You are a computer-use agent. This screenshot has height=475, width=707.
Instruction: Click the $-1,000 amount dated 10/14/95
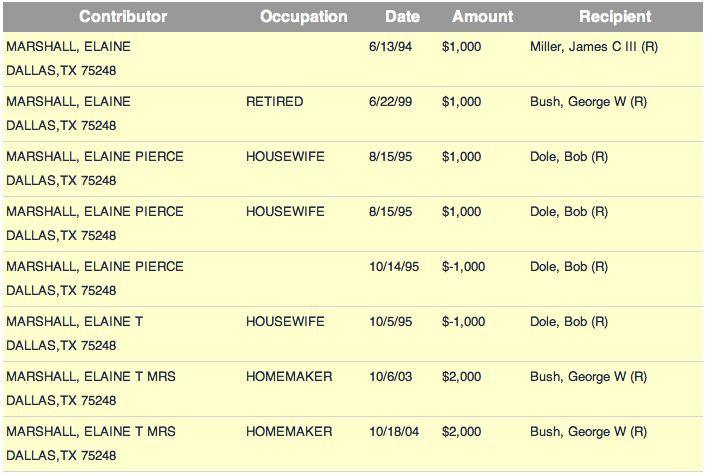[x=463, y=267]
